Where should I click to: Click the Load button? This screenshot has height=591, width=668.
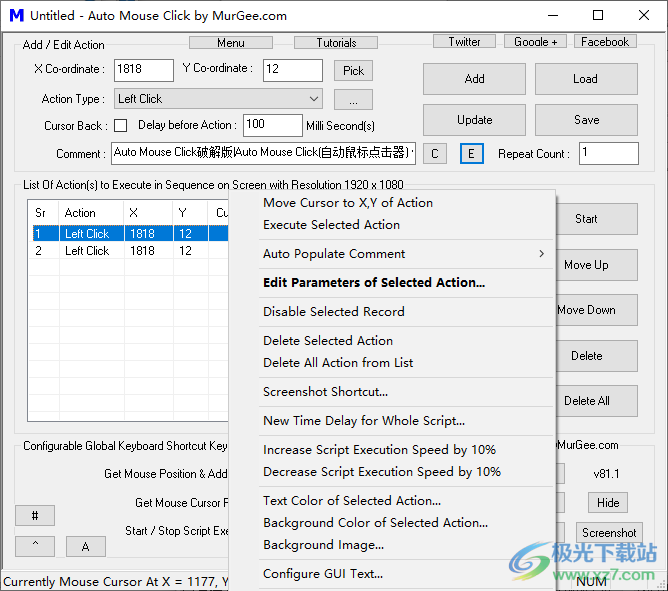click(586, 79)
